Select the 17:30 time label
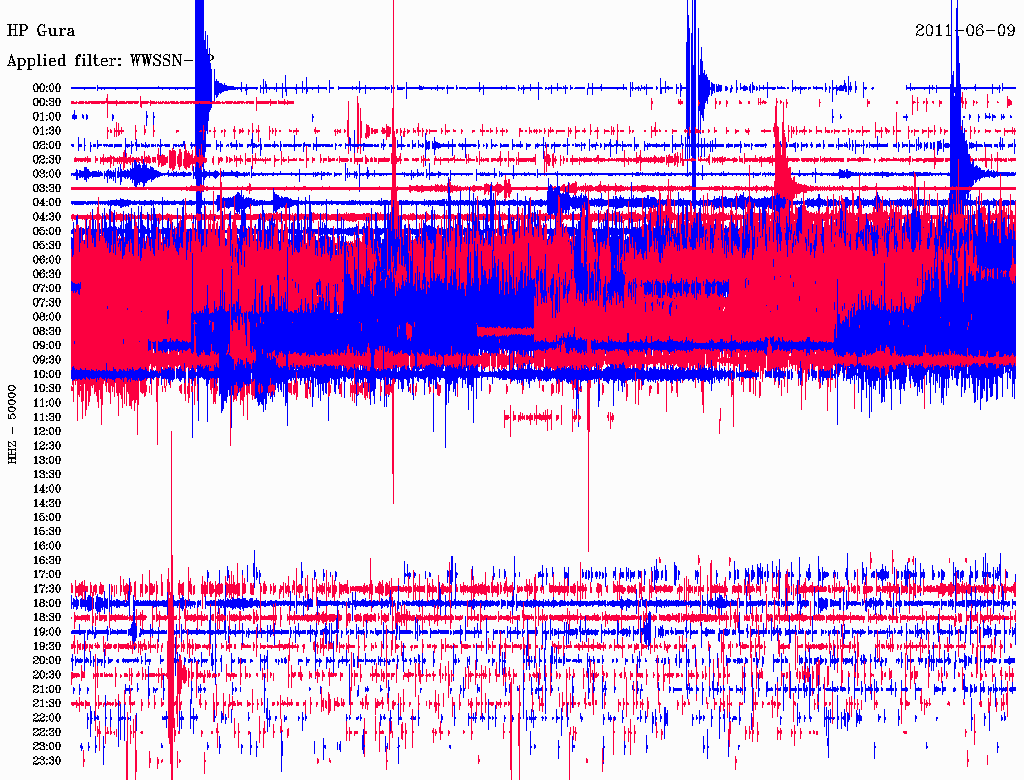Viewport: 1024px width, 780px height. pos(47,589)
